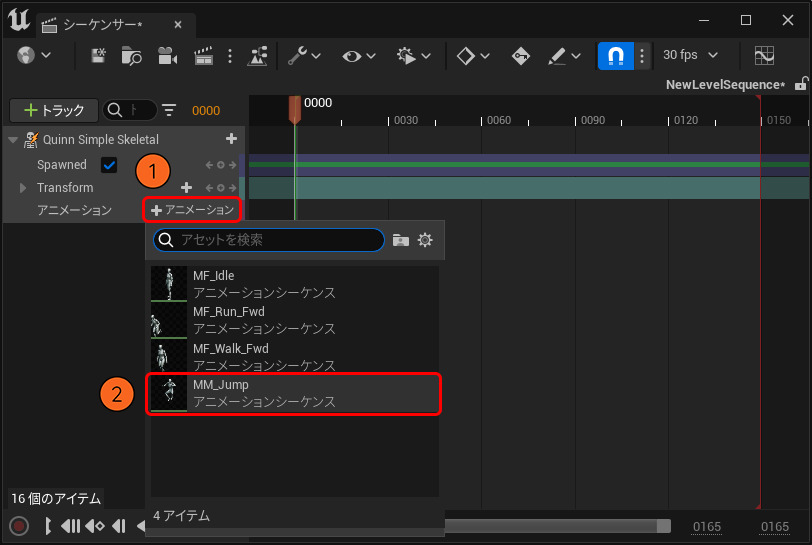Image resolution: width=812 pixels, height=545 pixels.
Task: Click the red record button
Action: pyautogui.click(x=19, y=526)
